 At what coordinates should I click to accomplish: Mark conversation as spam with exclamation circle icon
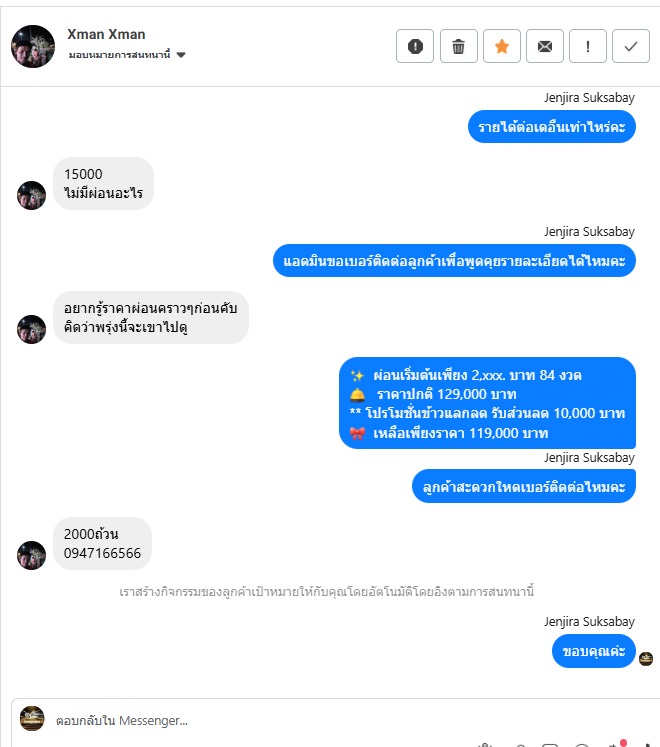(x=415, y=46)
